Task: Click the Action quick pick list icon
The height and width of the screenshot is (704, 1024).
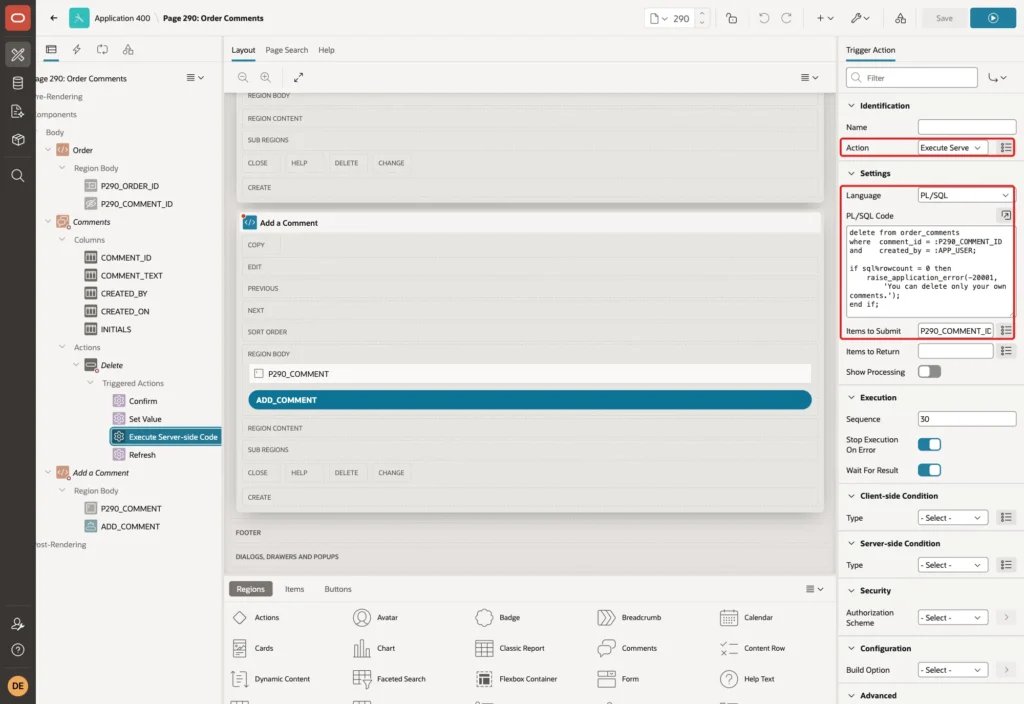Action: [1006, 148]
